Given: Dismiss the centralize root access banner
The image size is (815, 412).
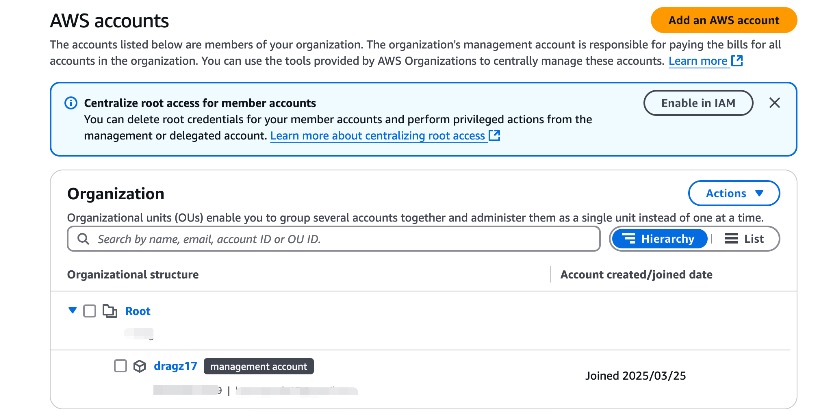Looking at the screenshot, I should [x=774, y=103].
